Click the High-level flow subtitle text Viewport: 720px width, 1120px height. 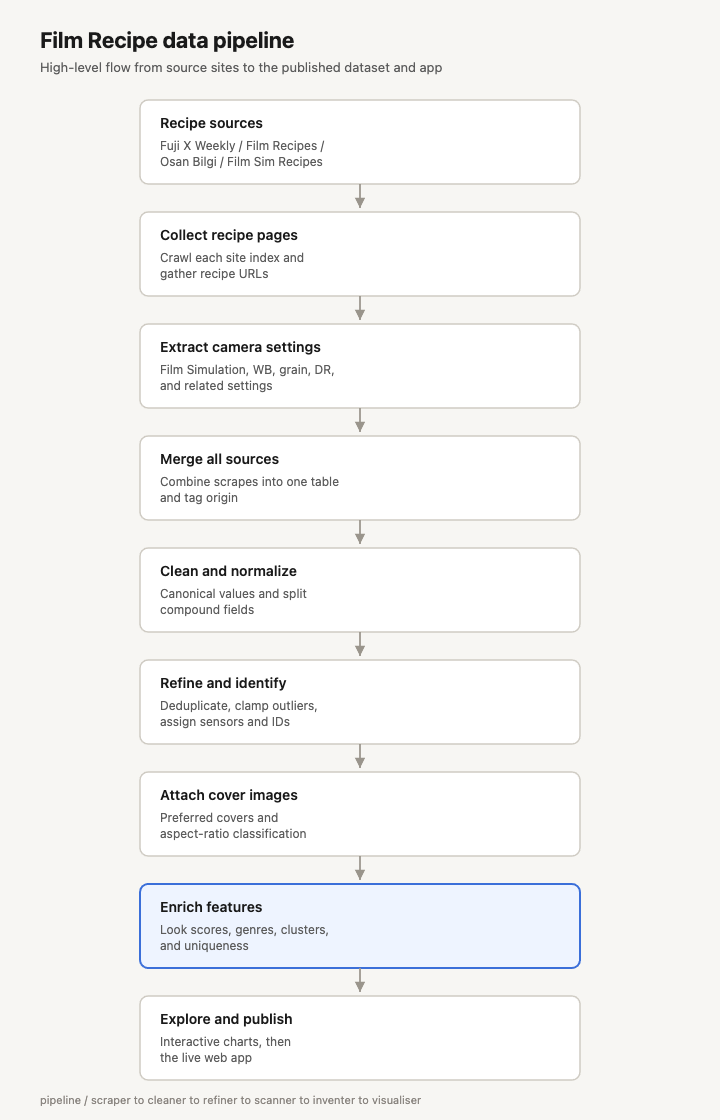[241, 68]
